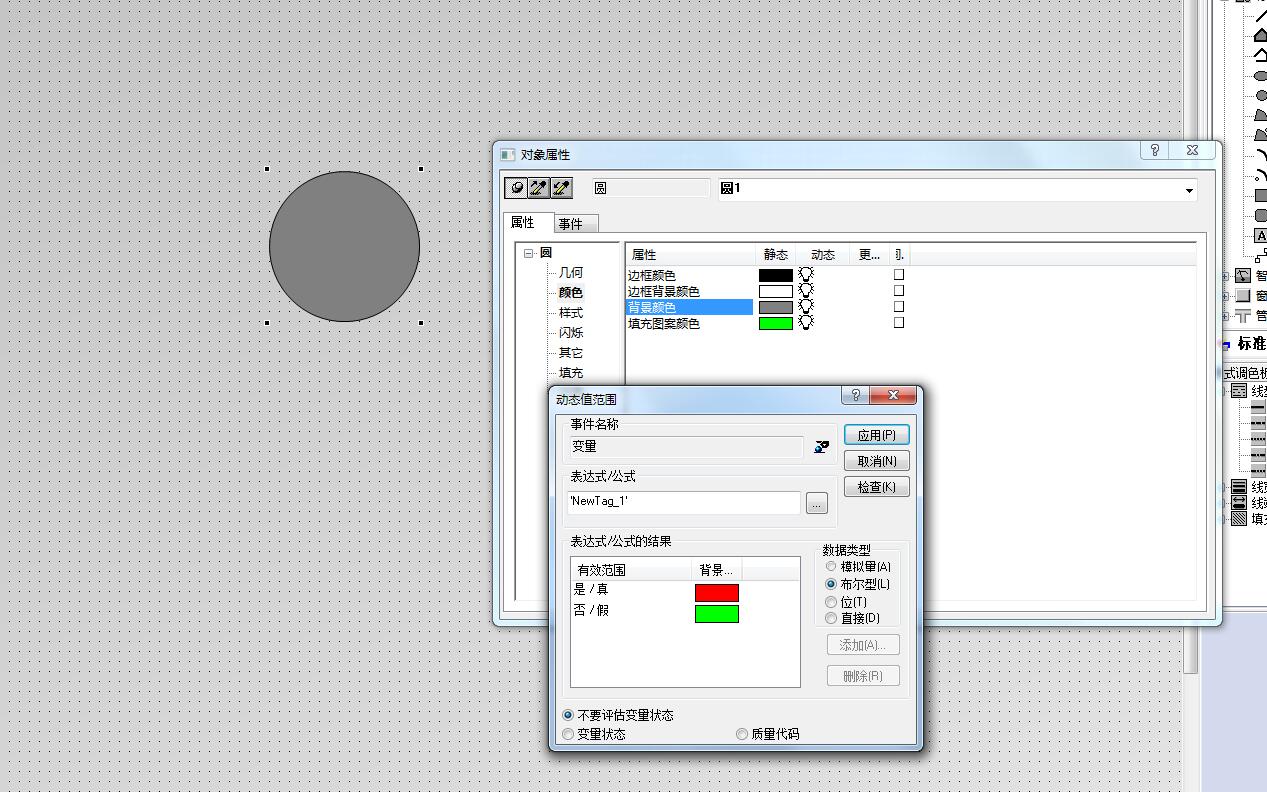1267x792 pixels.
Task: Select the smart objects icon in palette tree
Action: [x=1243, y=275]
